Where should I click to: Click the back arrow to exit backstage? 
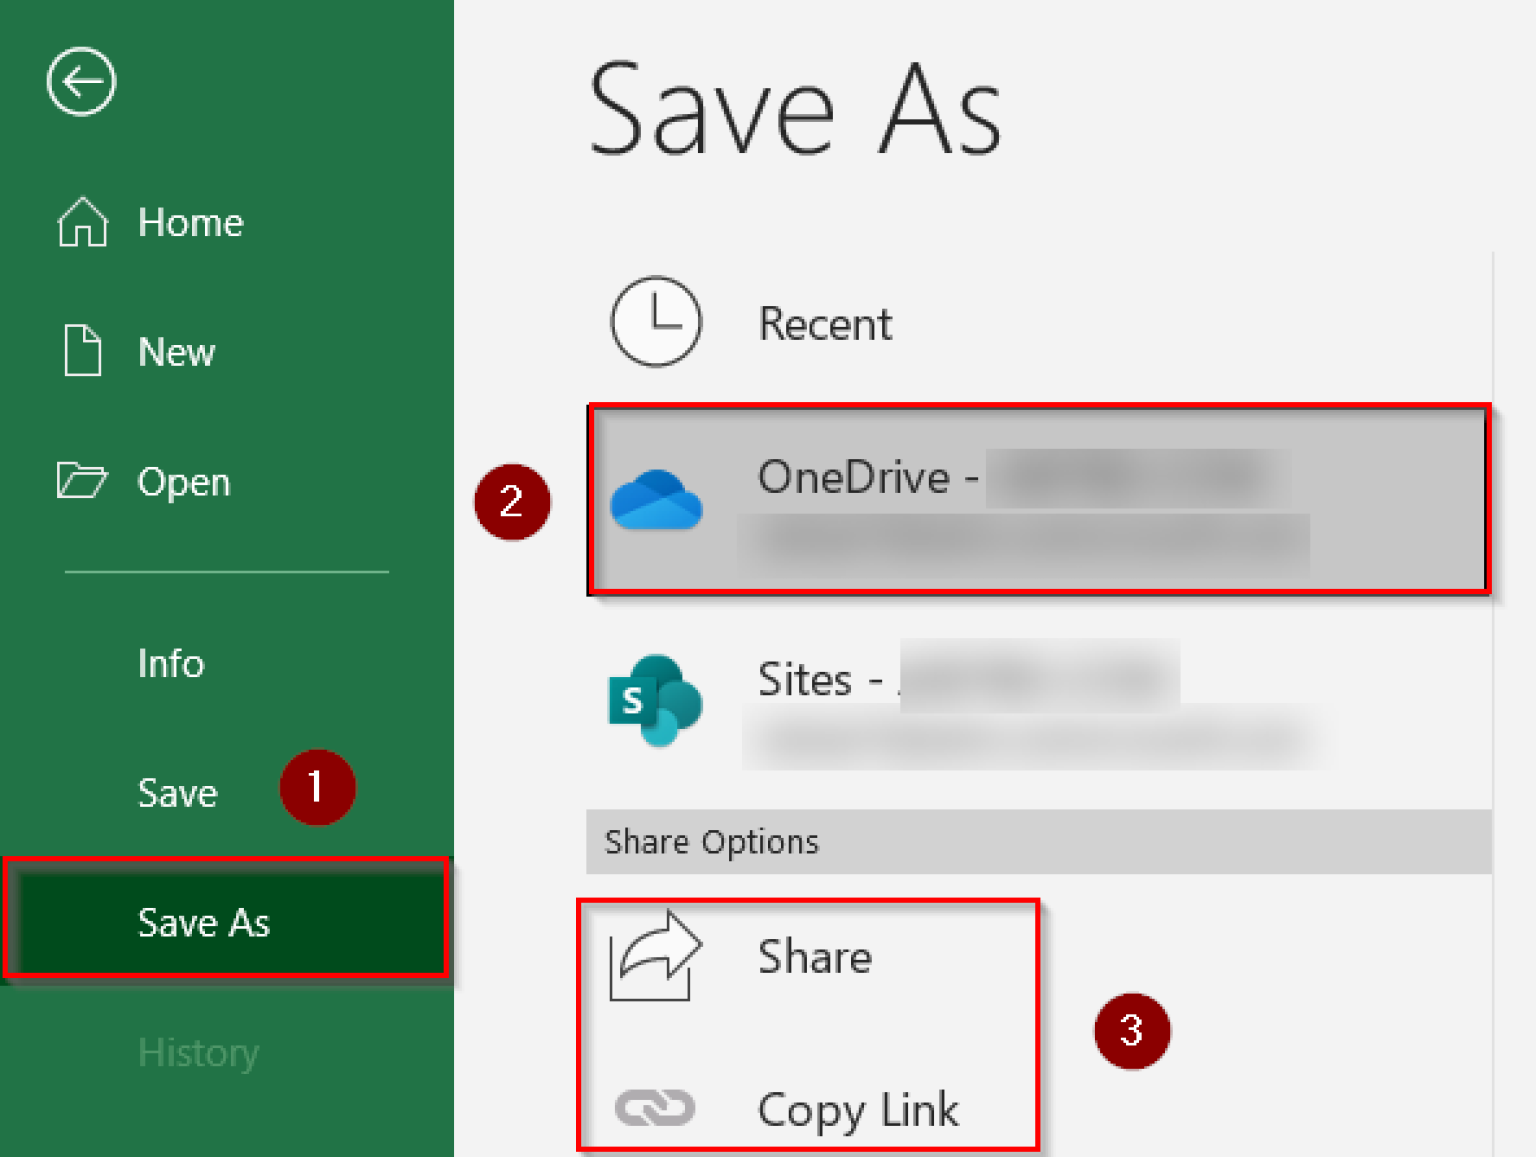tap(81, 81)
